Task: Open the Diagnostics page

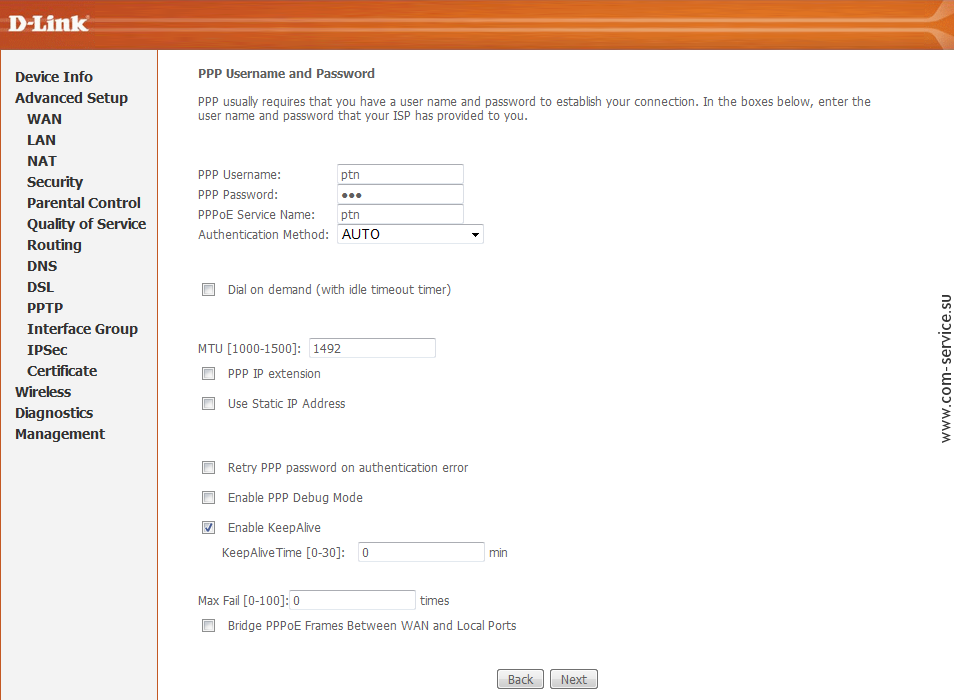Action: click(x=54, y=413)
